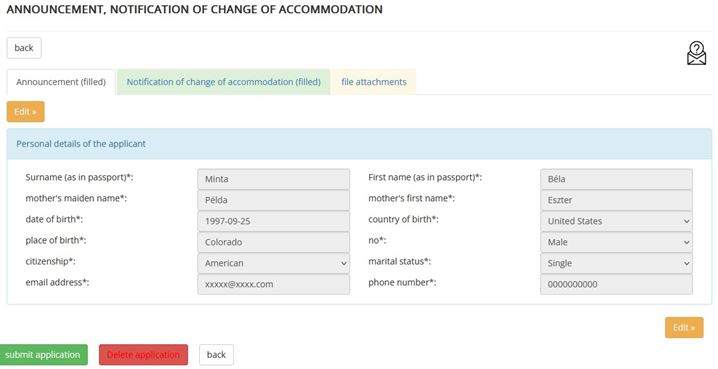Expand the marital status dropdown
This screenshot has height=369, width=718.
(616, 263)
